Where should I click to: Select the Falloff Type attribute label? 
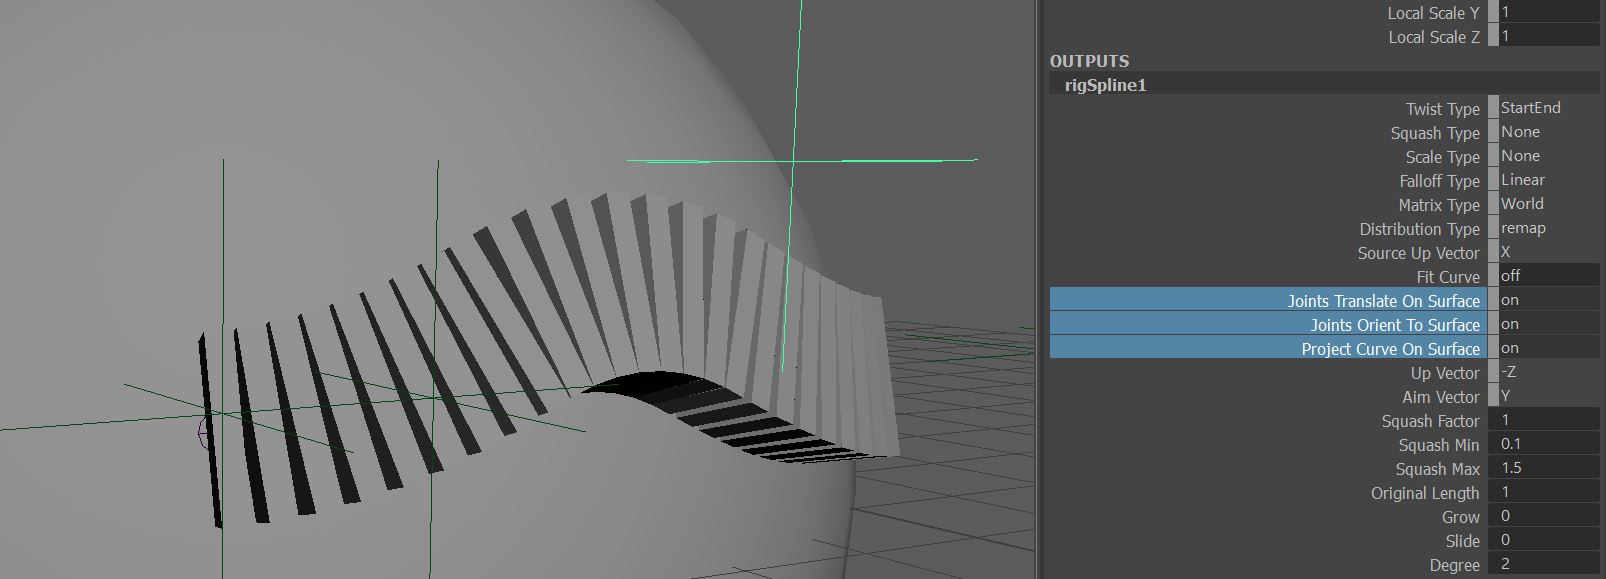(x=1439, y=181)
